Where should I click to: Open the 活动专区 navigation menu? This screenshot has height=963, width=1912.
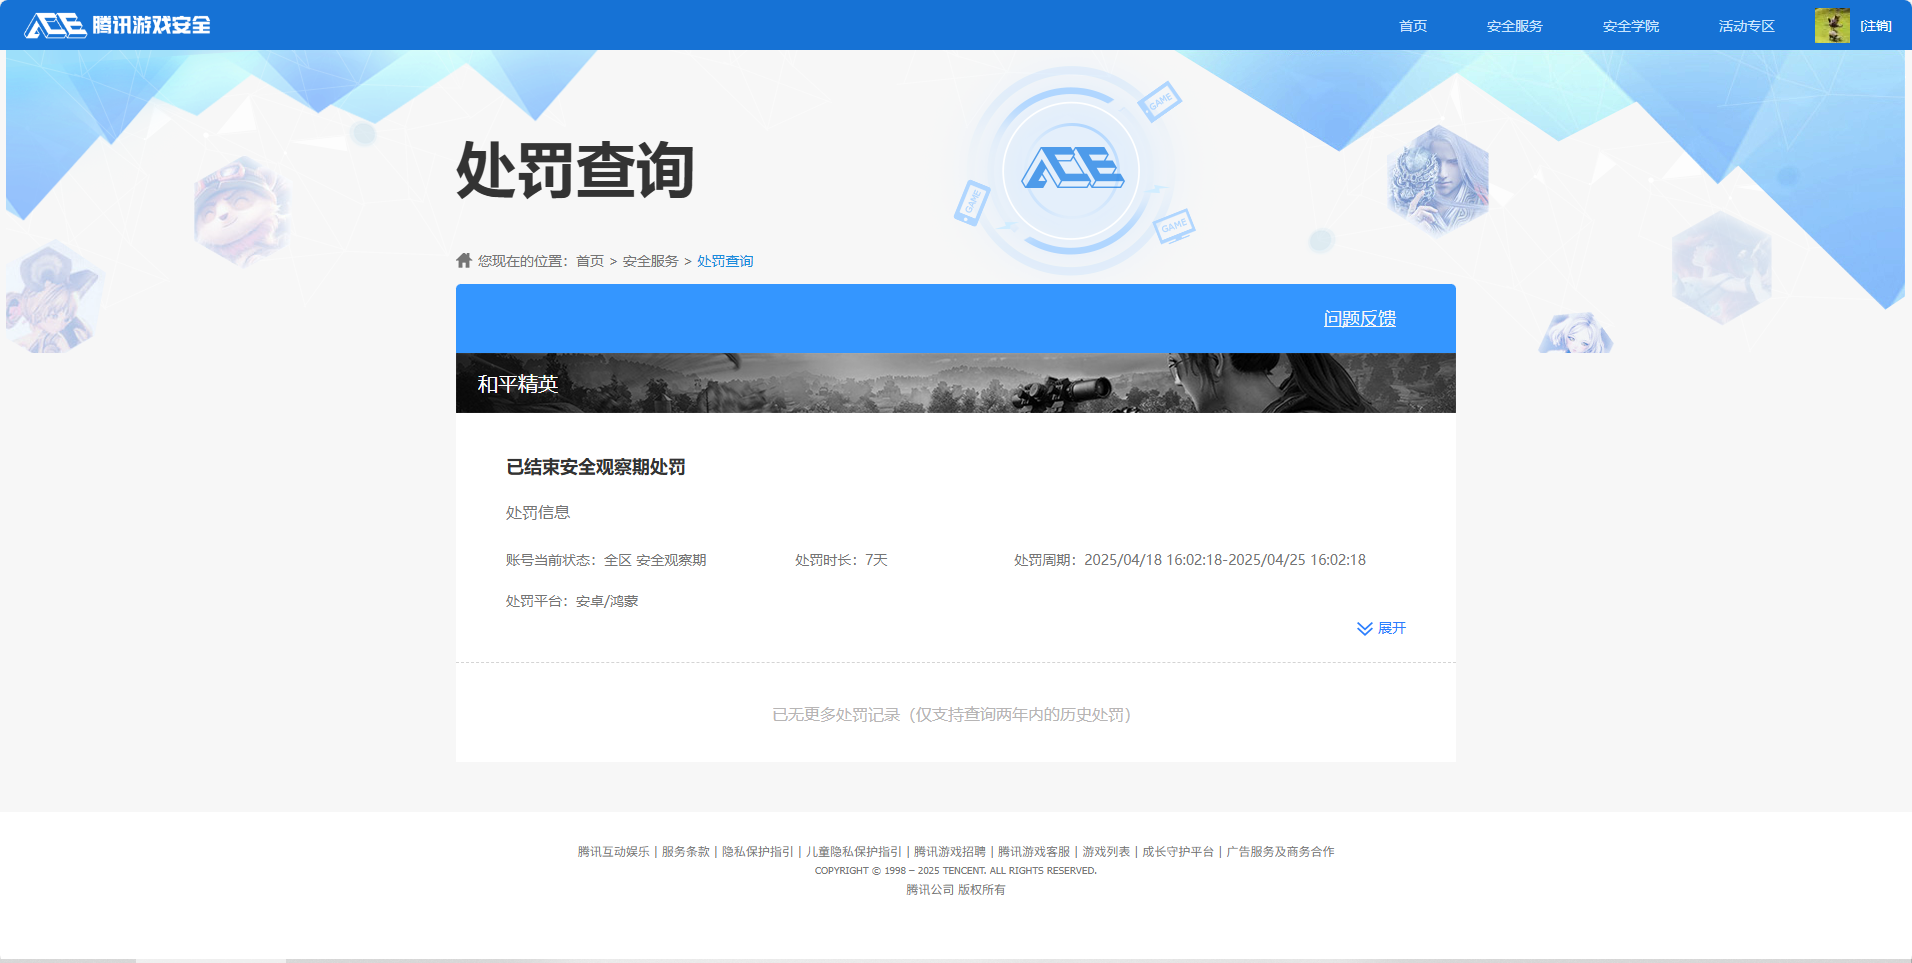click(x=1745, y=25)
